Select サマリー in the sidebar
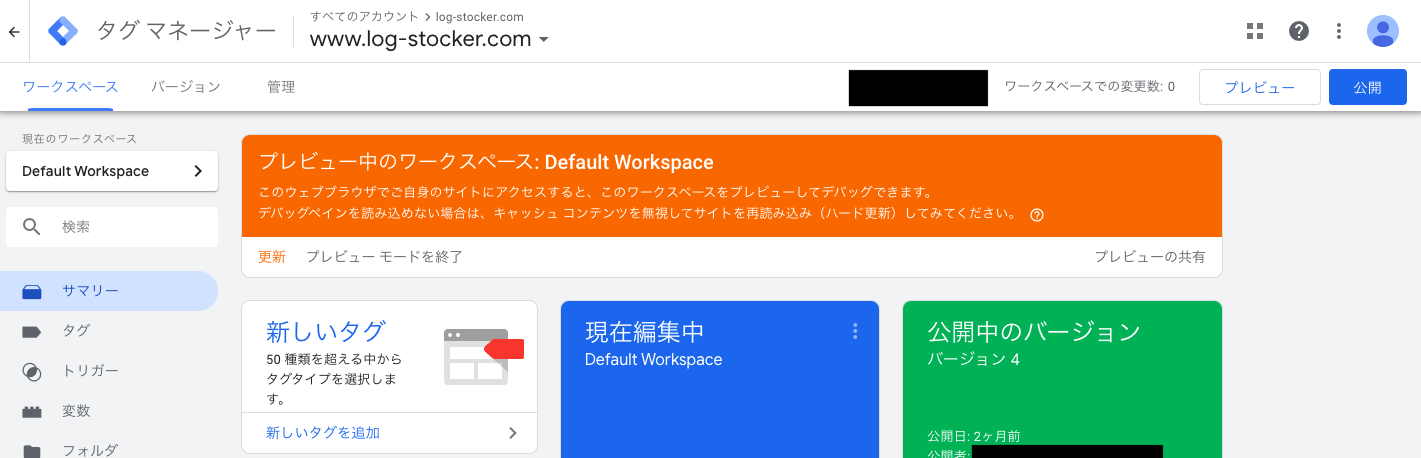Viewport: 1421px width, 458px height. coord(109,291)
